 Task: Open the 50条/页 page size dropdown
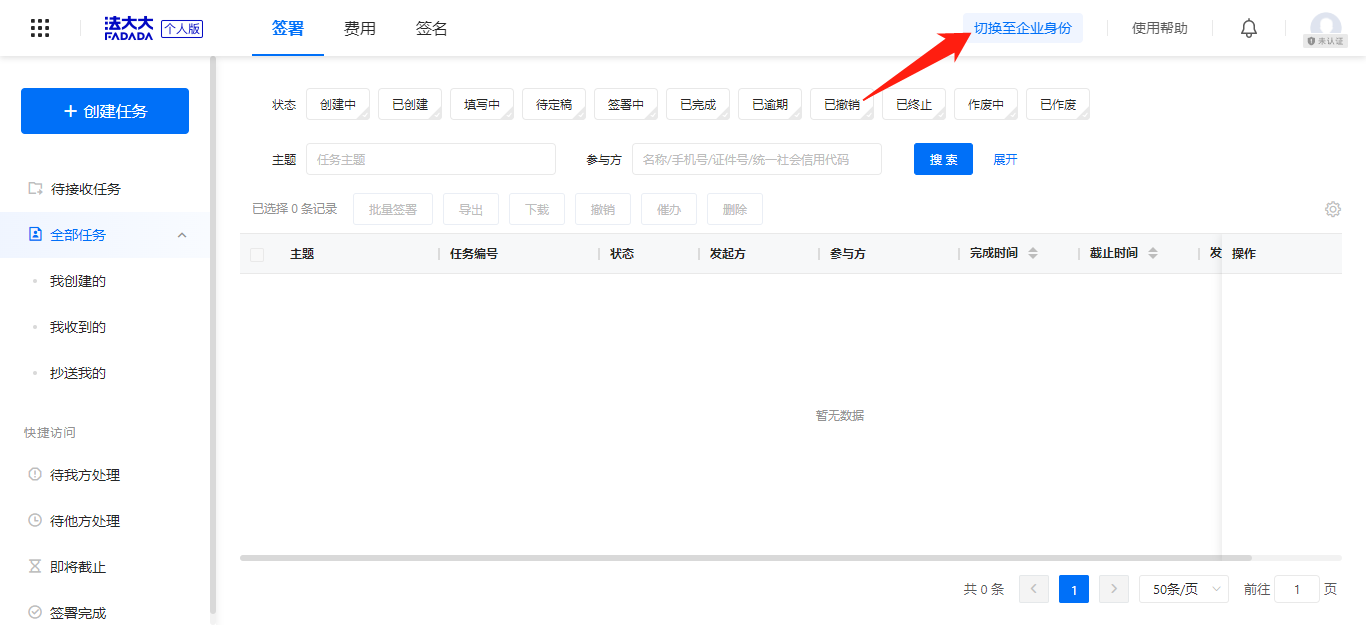tap(1184, 589)
